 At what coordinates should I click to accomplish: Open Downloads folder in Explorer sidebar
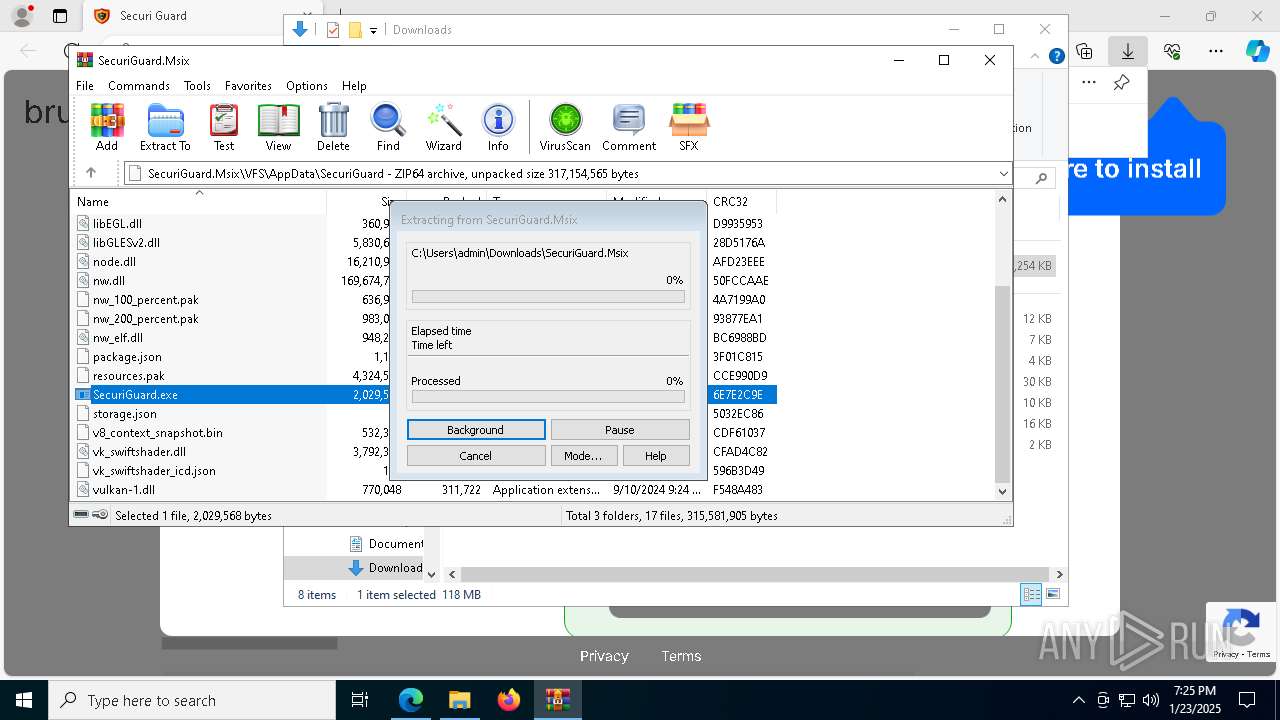tap(386, 567)
